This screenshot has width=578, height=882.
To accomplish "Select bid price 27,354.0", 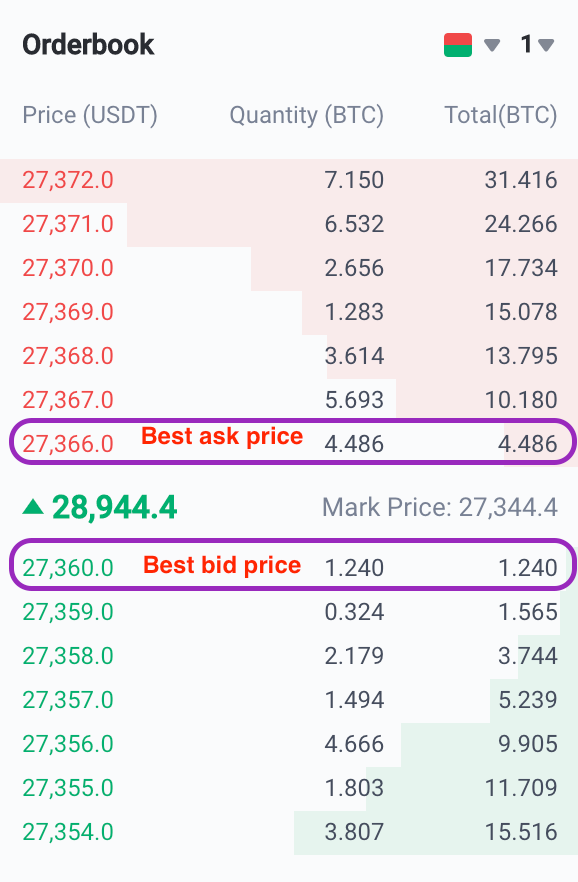I will (68, 832).
